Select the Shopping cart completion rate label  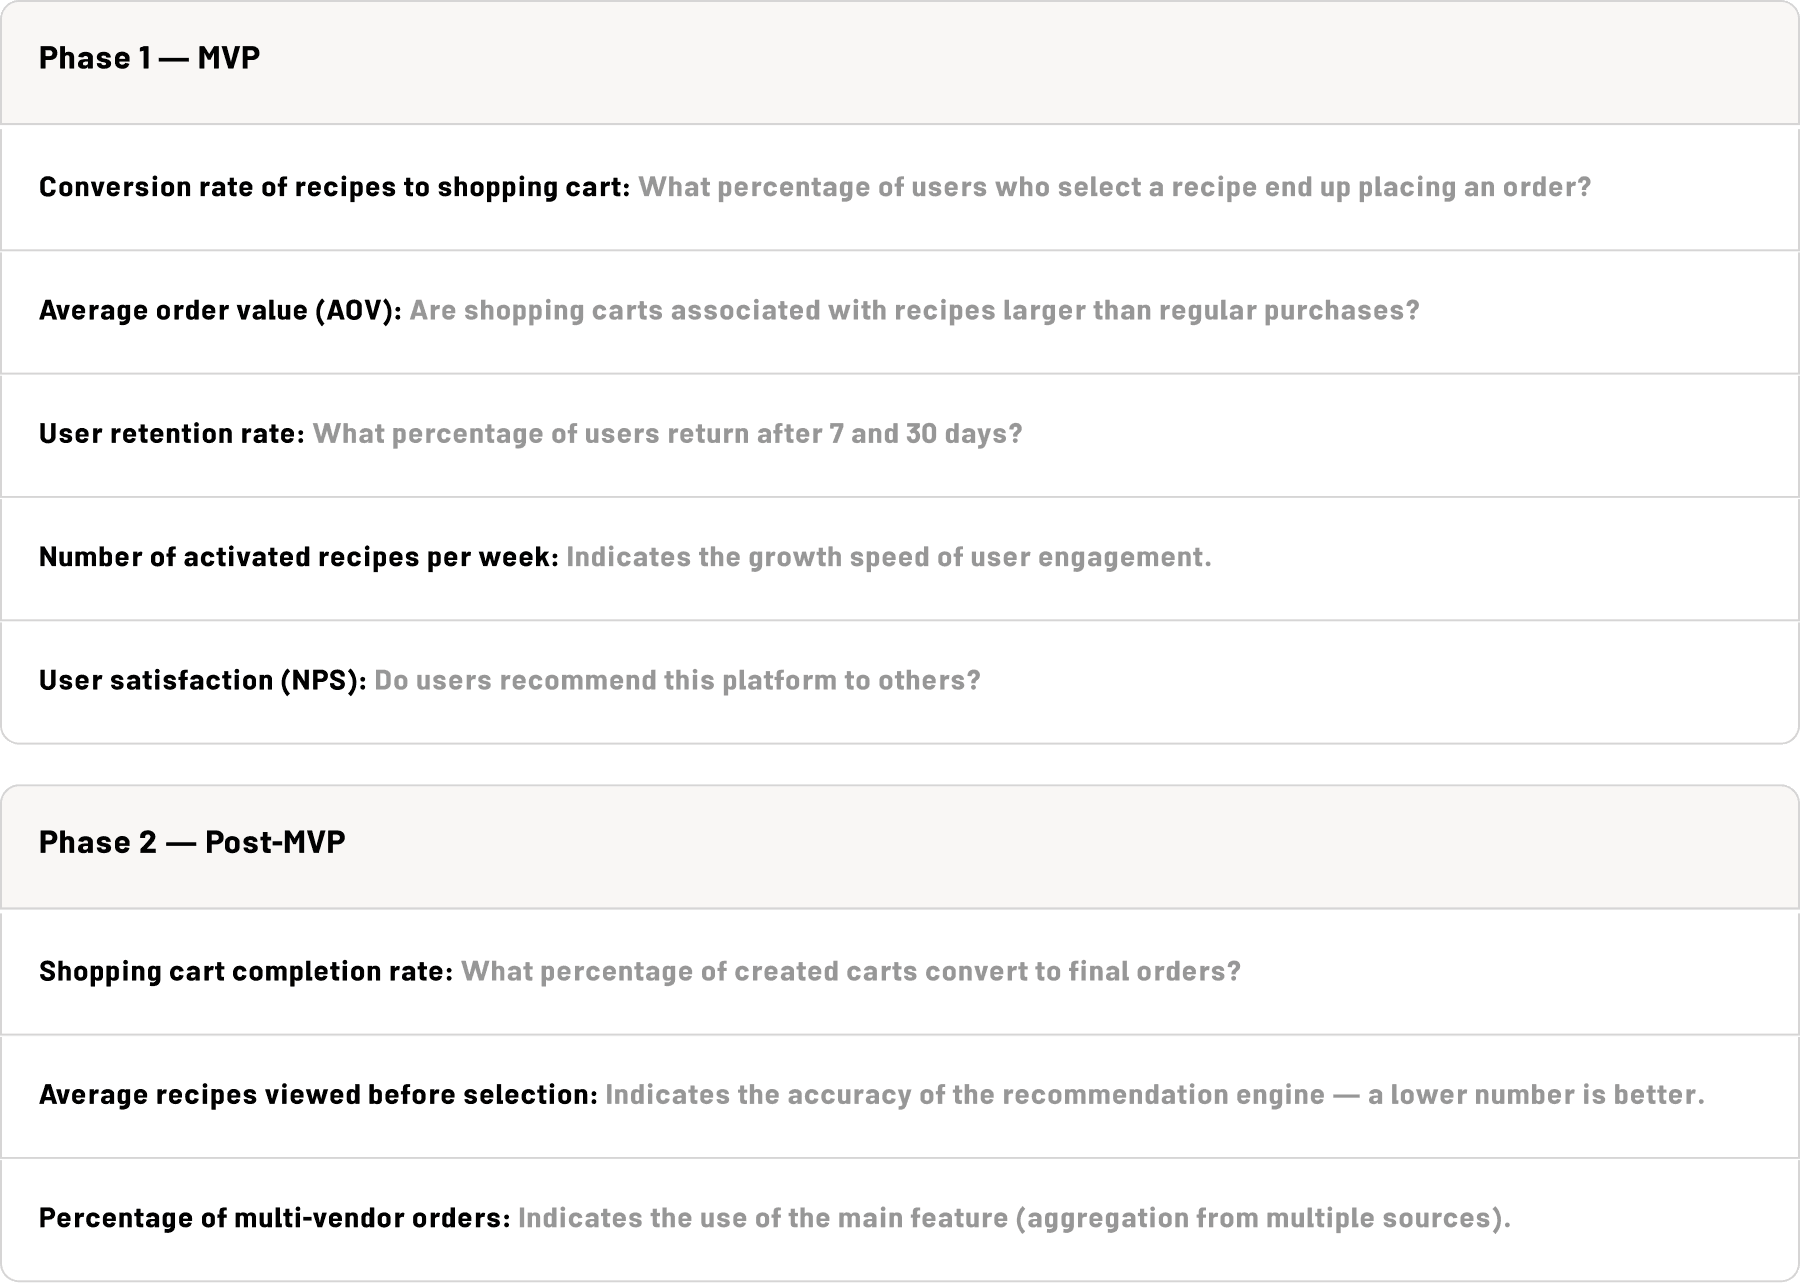[x=246, y=972]
